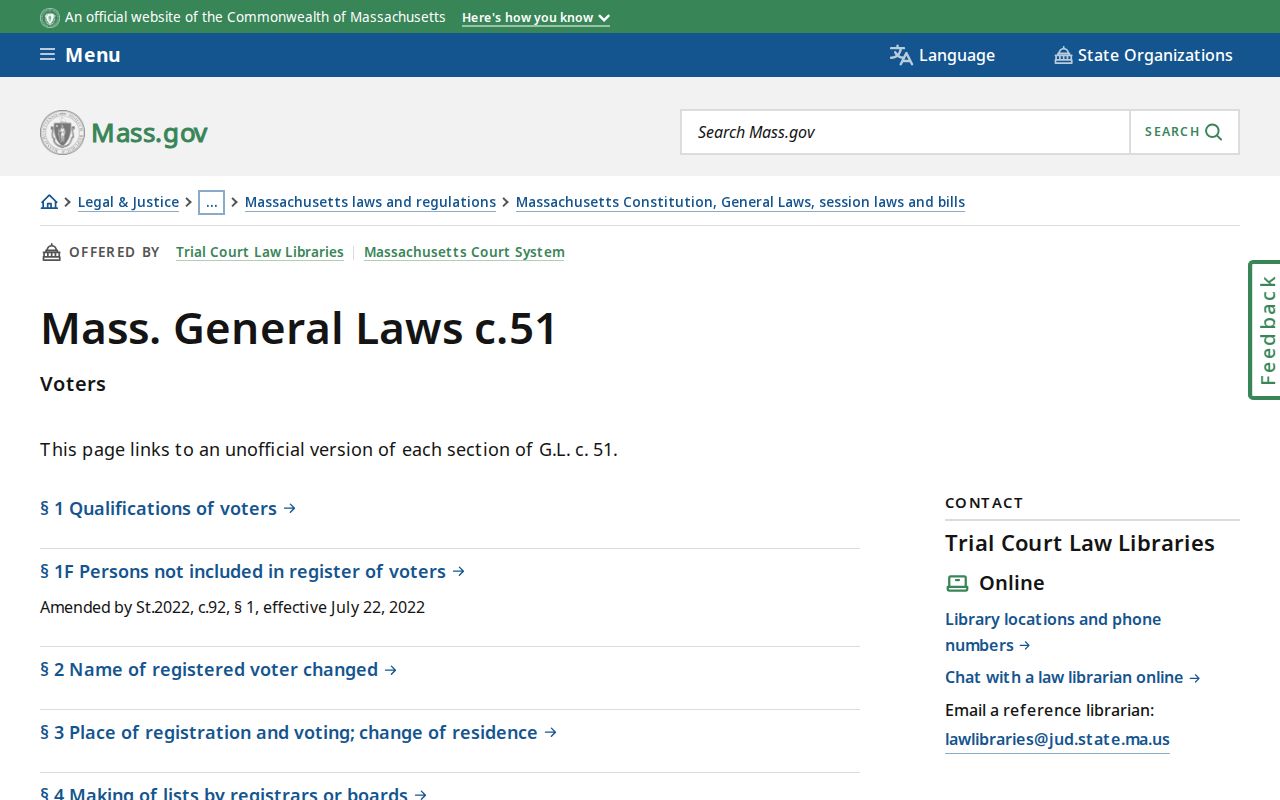The image size is (1280, 800).
Task: Click the Menu label in navigation bar
Action: tap(93, 55)
